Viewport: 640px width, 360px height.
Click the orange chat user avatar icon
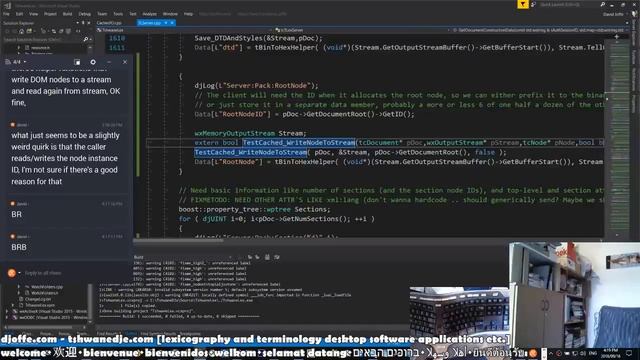tap(11, 273)
